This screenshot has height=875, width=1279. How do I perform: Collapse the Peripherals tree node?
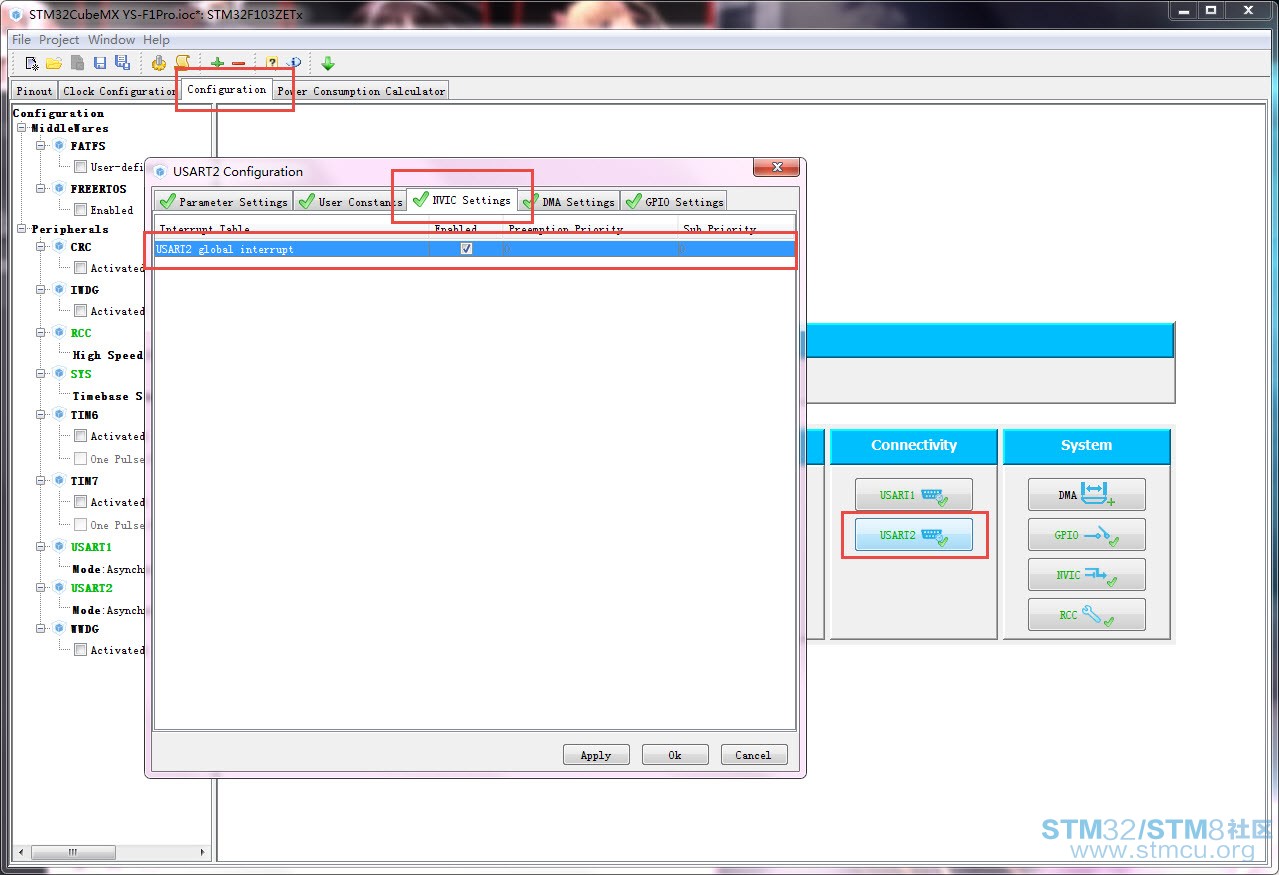tap(21, 229)
